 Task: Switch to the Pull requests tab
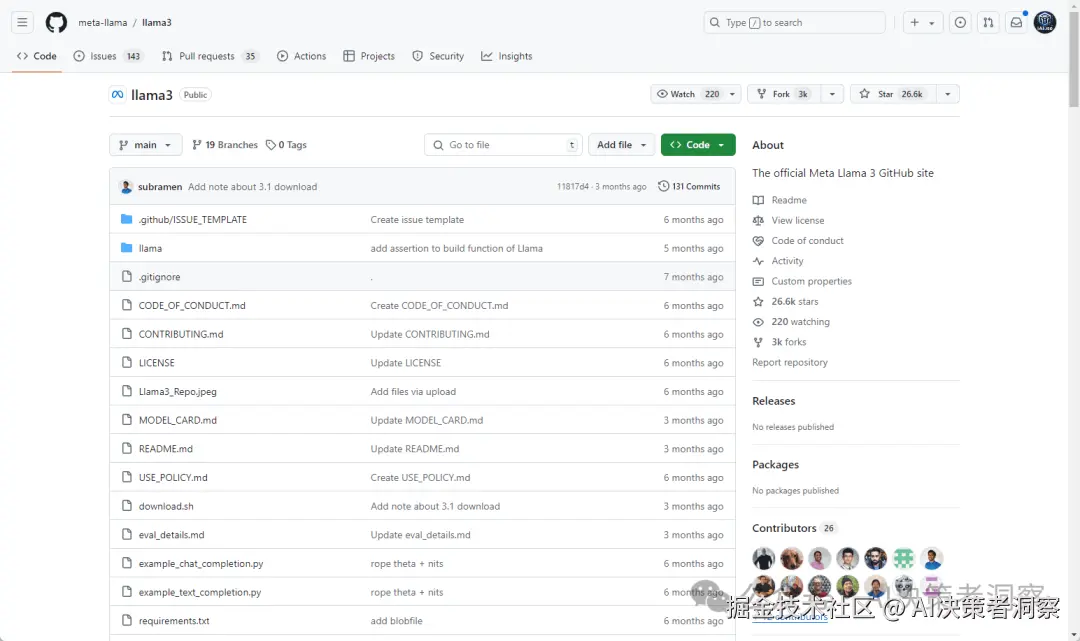[209, 56]
